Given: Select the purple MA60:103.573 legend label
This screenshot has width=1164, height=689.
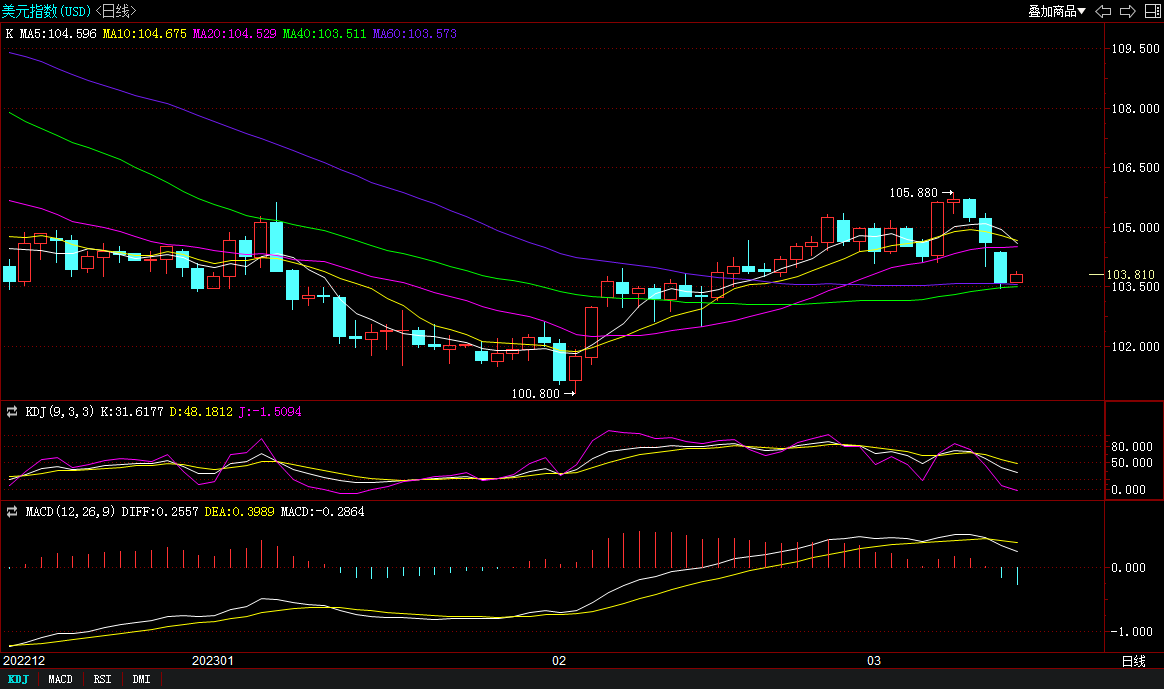Looking at the screenshot, I should pyautogui.click(x=414, y=33).
